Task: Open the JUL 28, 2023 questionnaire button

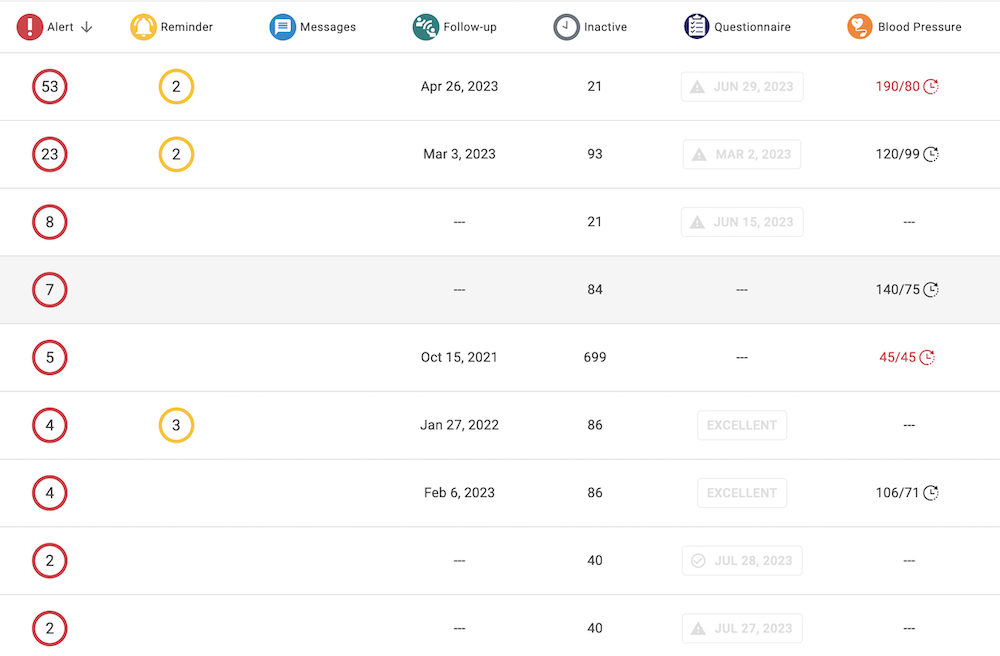Action: pyautogui.click(x=742, y=560)
